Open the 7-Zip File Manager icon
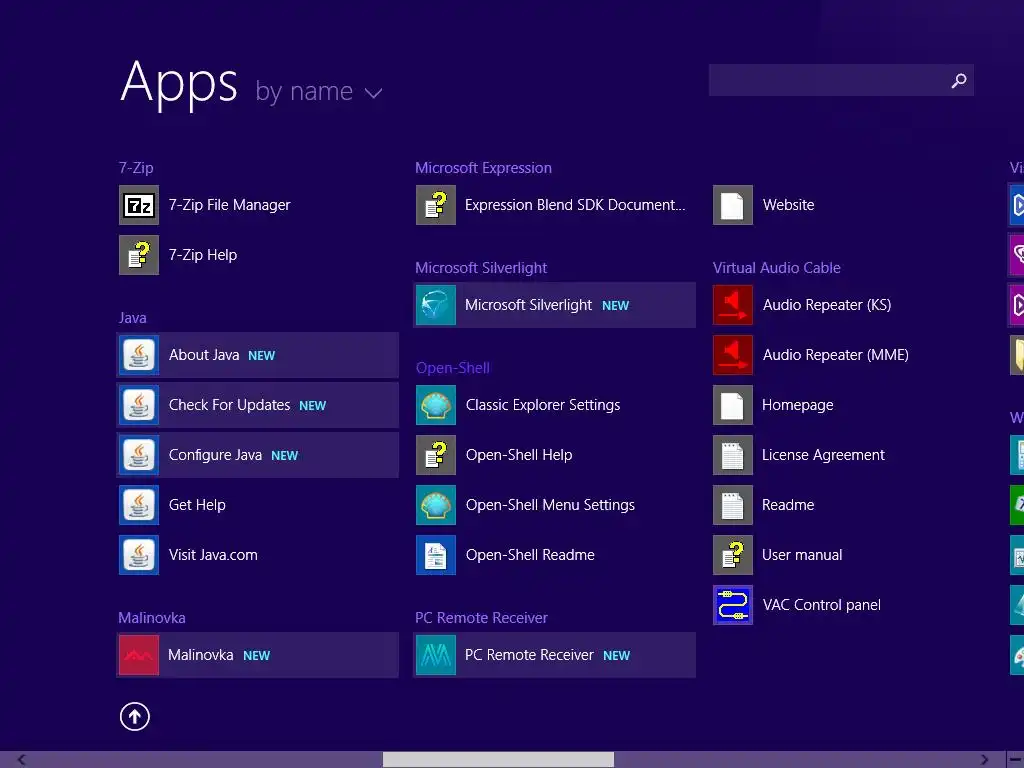1024x768 pixels. [138, 205]
